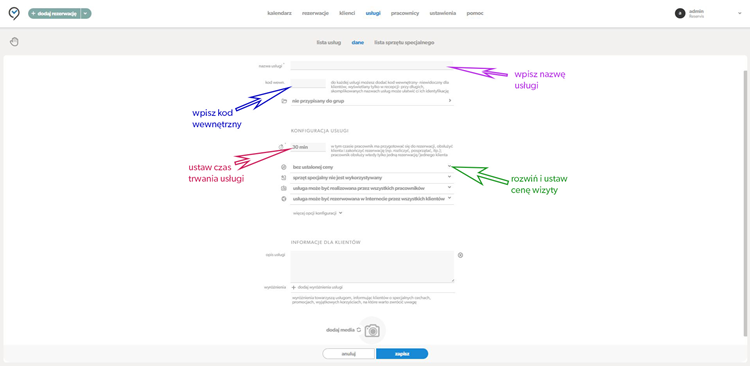The width and height of the screenshot is (750, 366).
Task: Select the 'dane' tab
Action: point(358,43)
